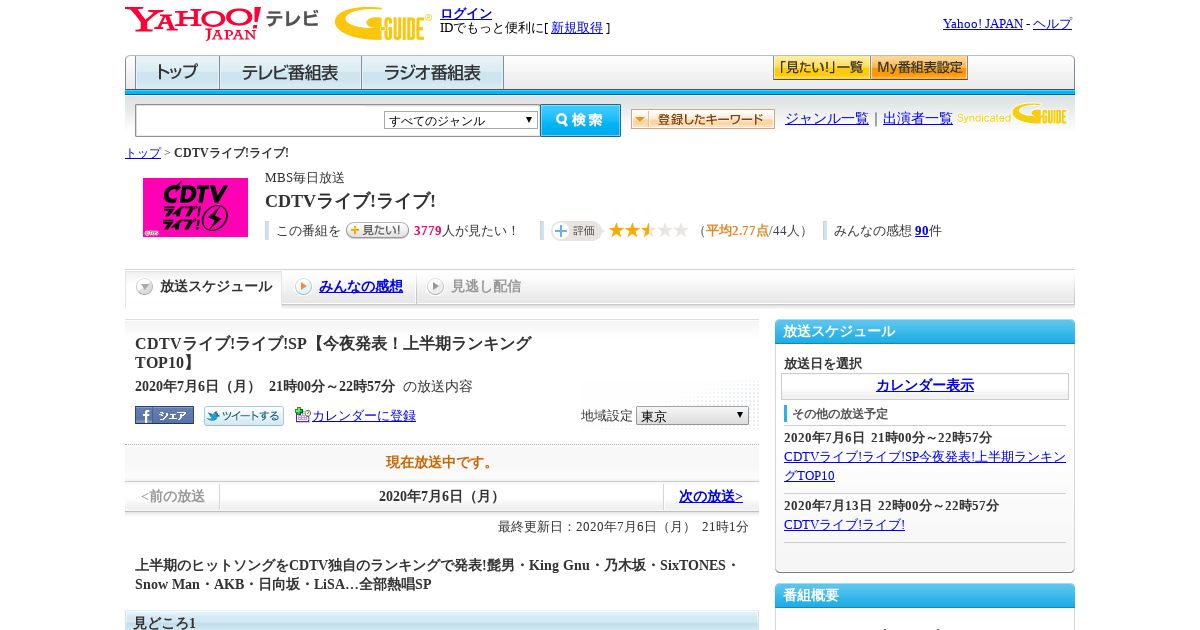This screenshot has width=1200, height=630.
Task: Open 出演者一覧 link
Action: [918, 118]
